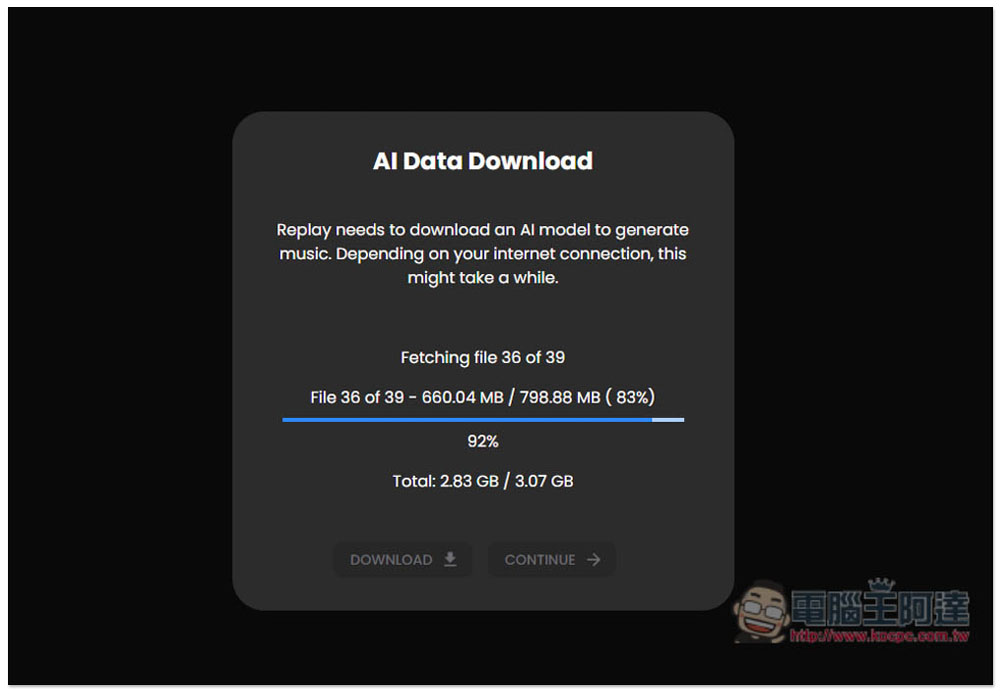Click the Chinese watermark logo text
Viewport: 1000px width, 693px height.
click(880, 608)
